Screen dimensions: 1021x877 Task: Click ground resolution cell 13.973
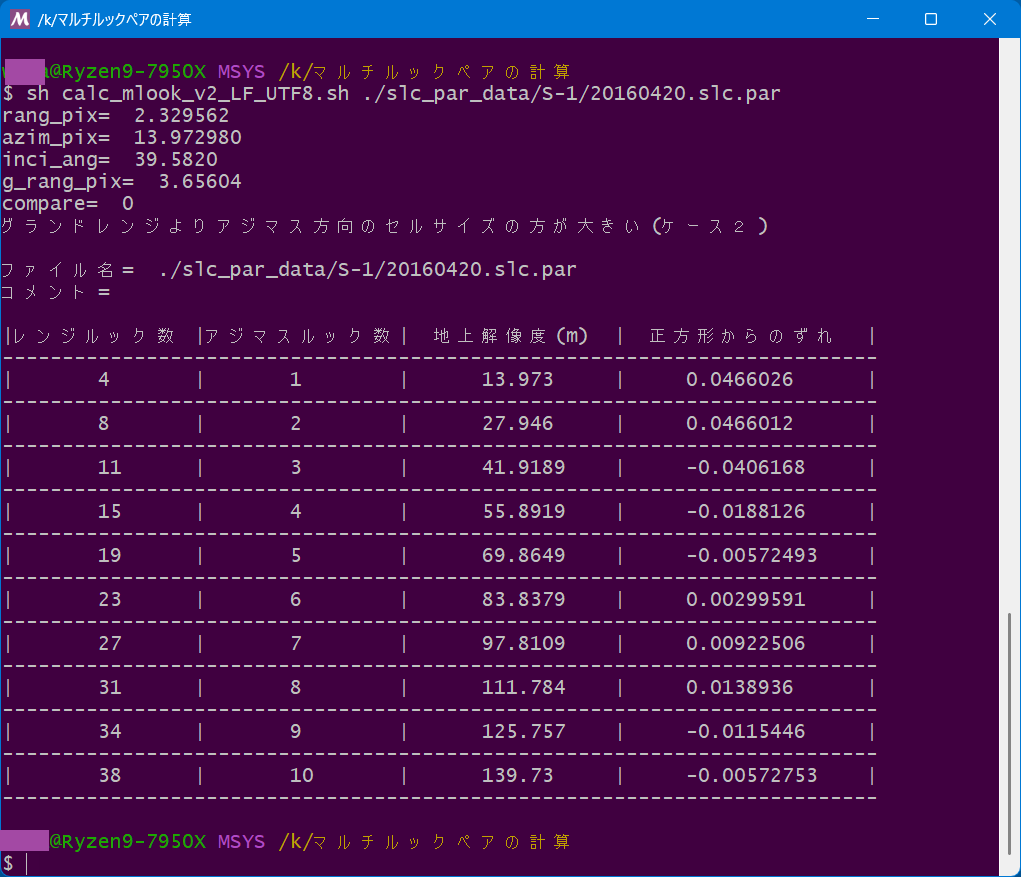(518, 380)
